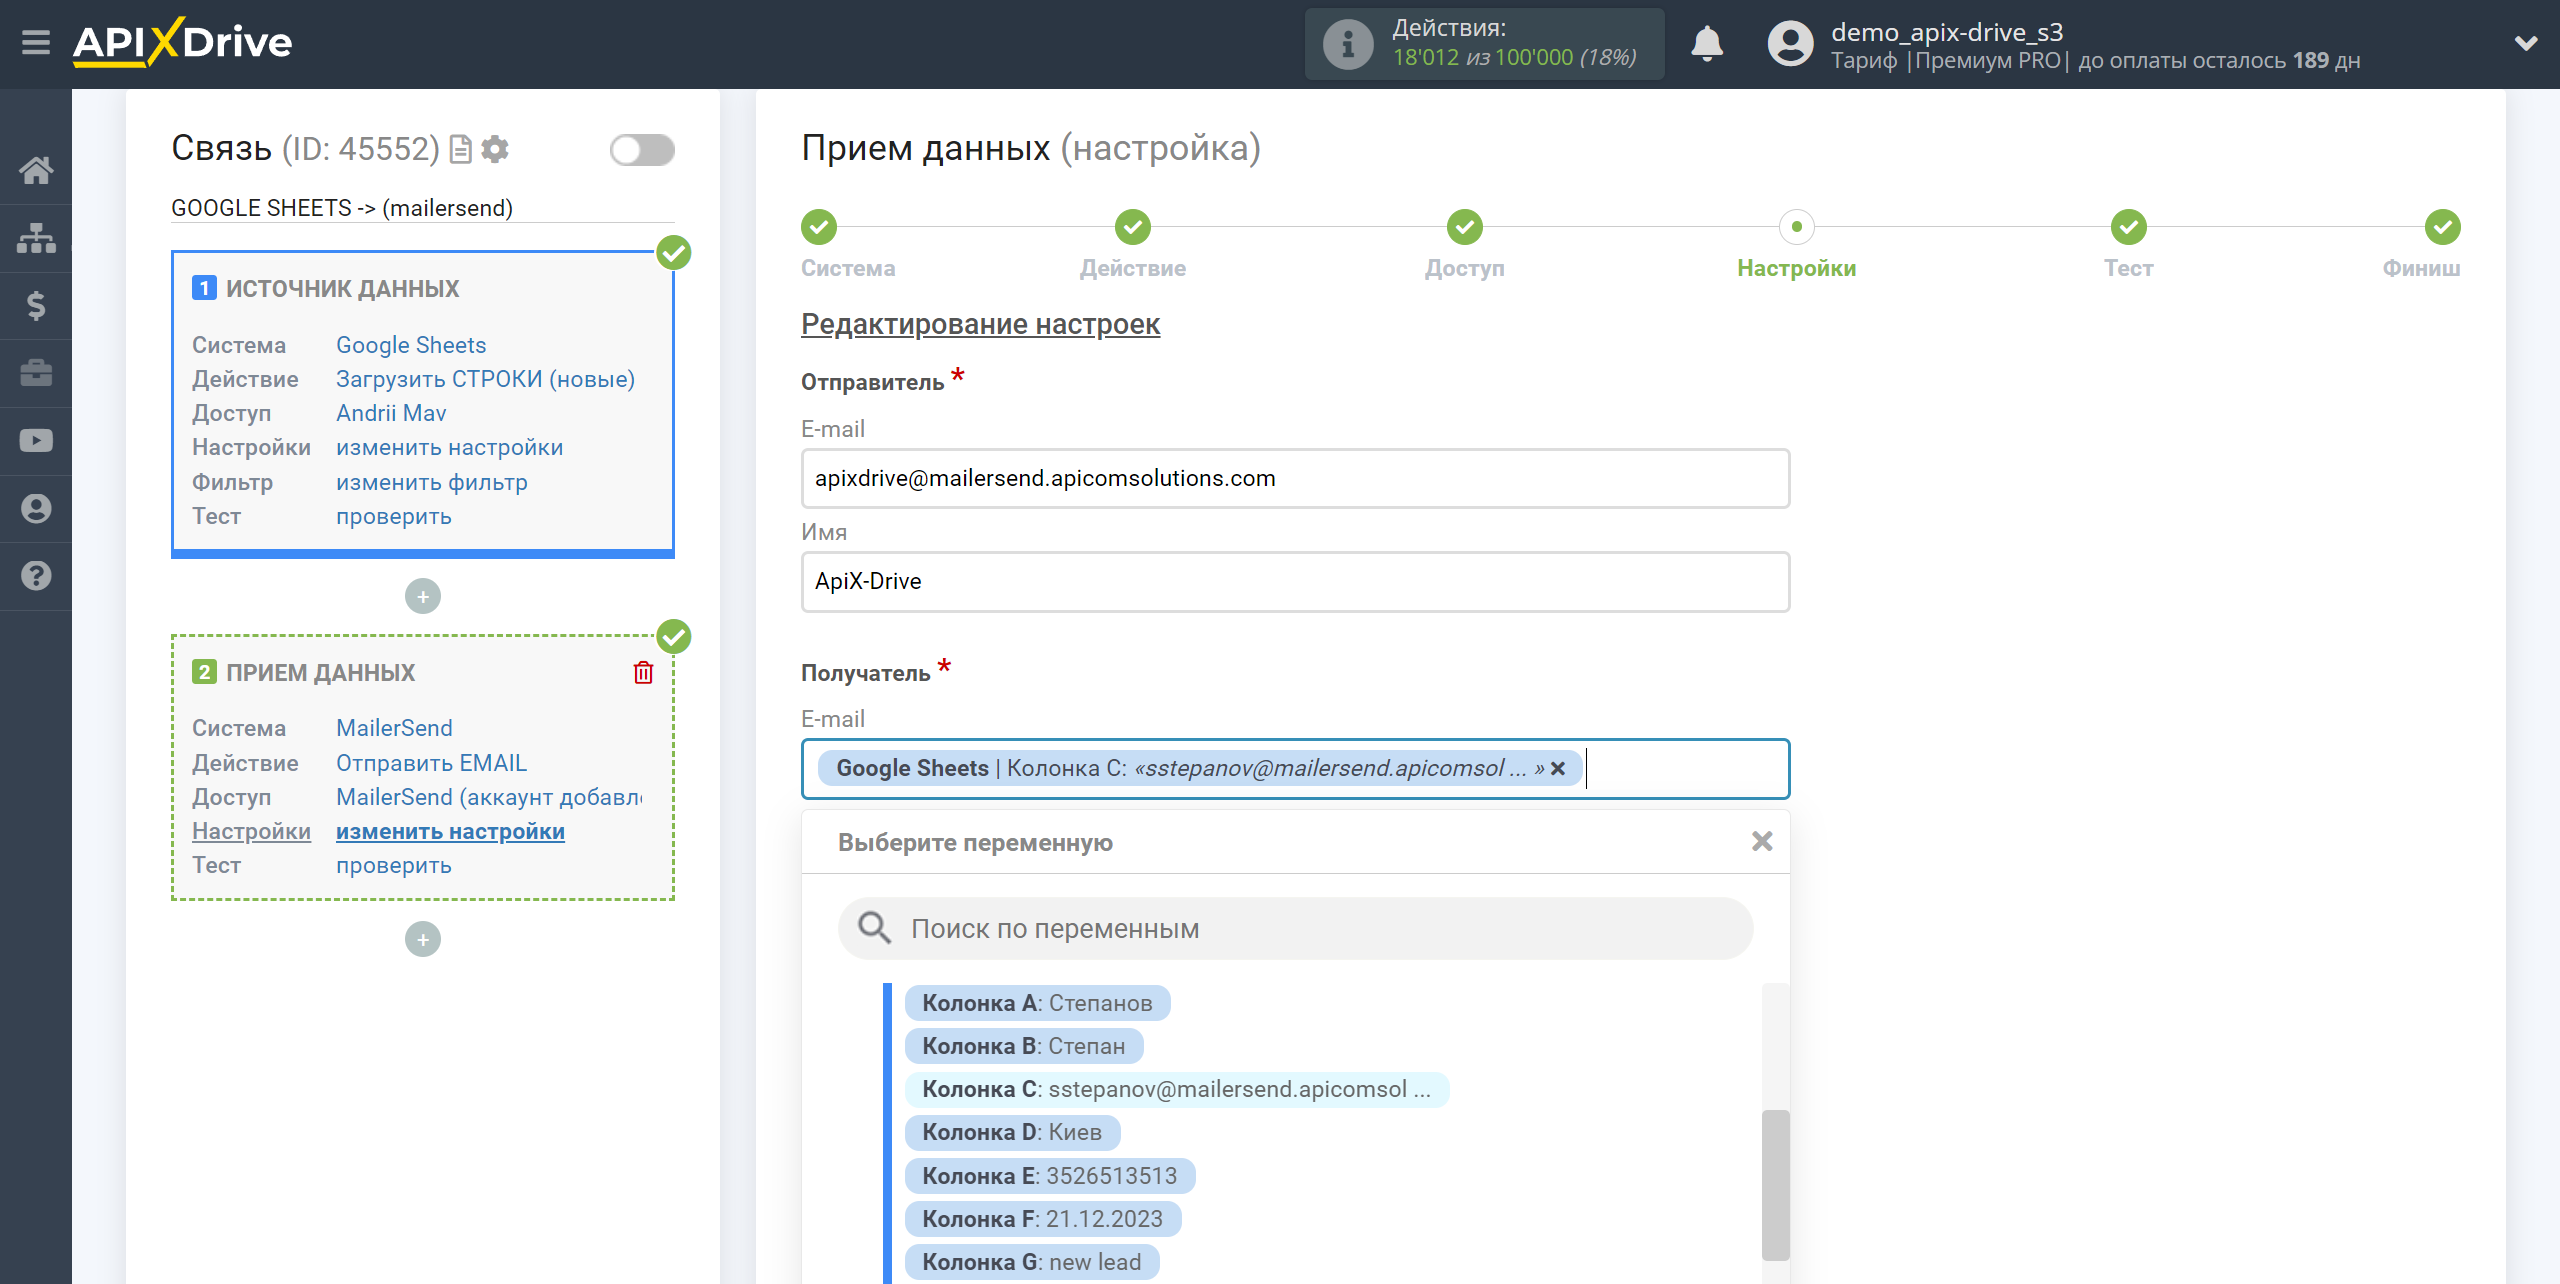Open help question icon in sidebar
Screen dimensions: 2560x1284
tap(36, 576)
